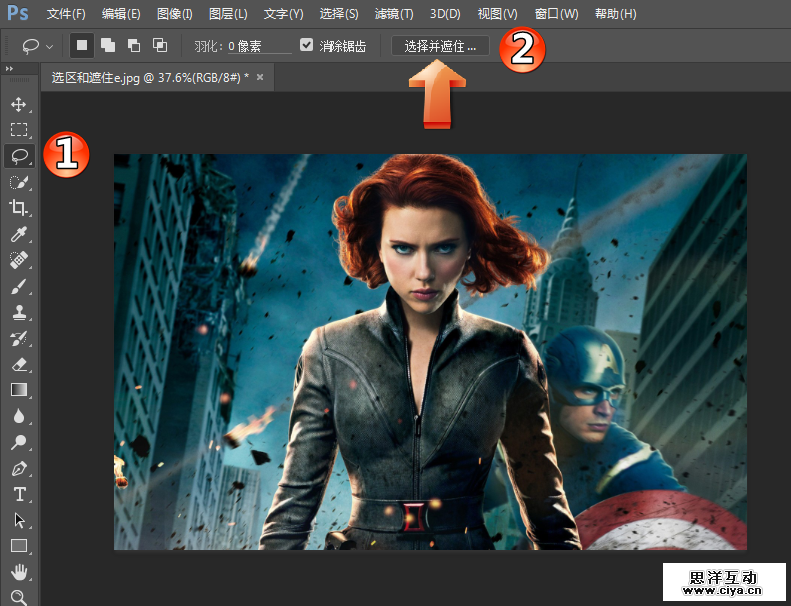The image size is (791, 606).
Task: Select the Rectangular Marquee tool
Action: [x=18, y=130]
